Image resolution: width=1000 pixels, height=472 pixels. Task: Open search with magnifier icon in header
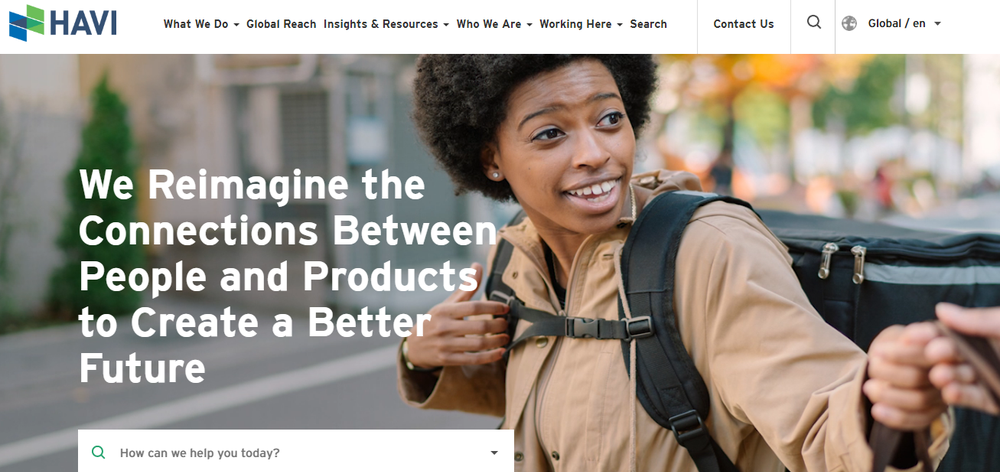pos(814,22)
